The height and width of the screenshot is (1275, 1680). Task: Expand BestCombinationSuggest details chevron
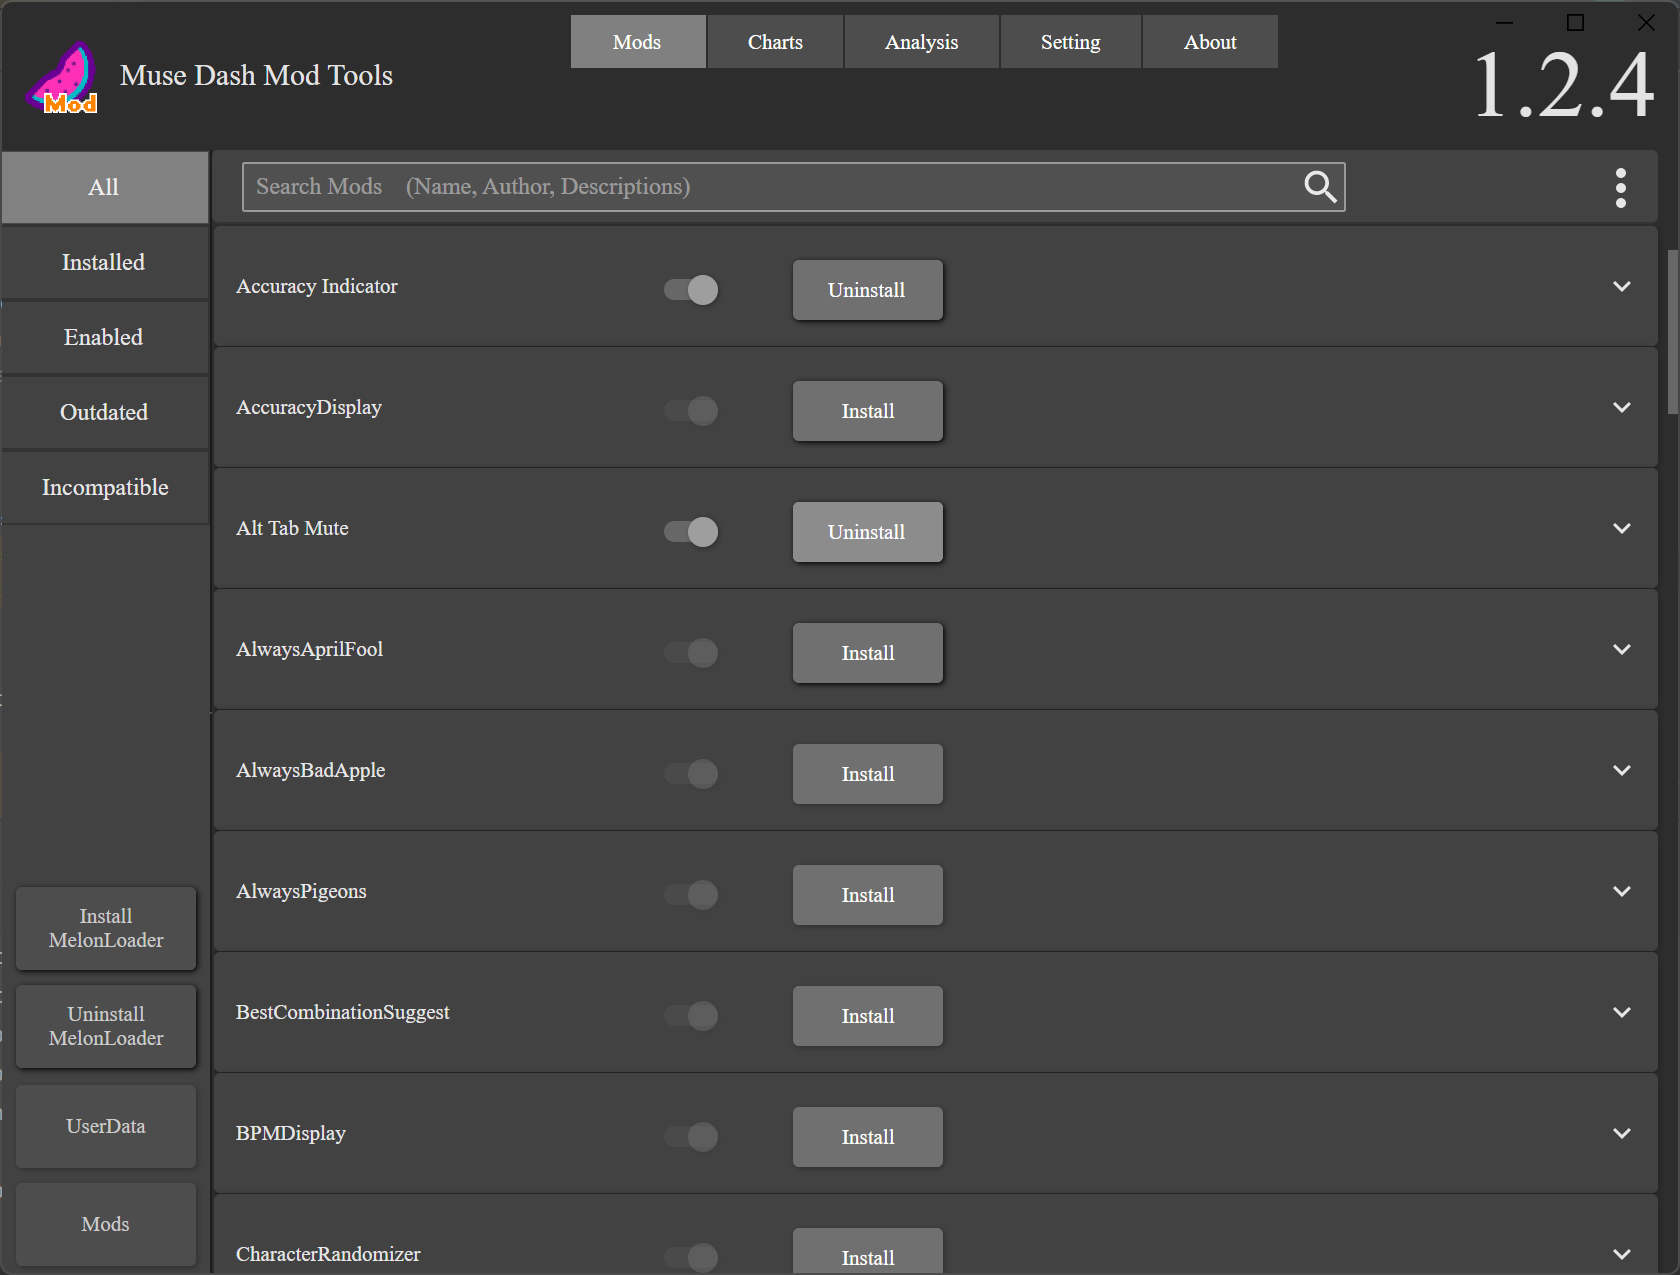tap(1622, 1013)
